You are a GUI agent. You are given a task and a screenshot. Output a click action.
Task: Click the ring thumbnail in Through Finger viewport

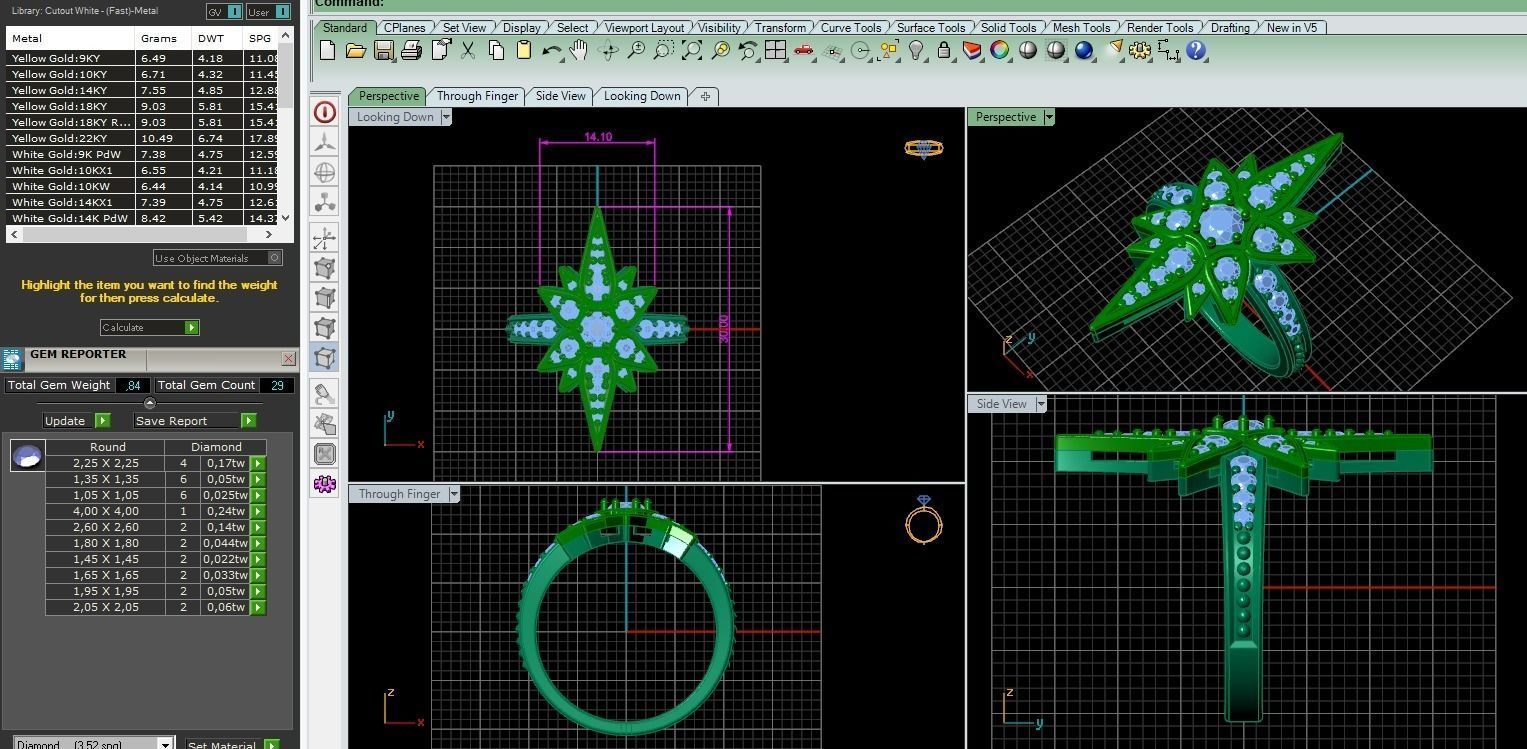[x=923, y=520]
